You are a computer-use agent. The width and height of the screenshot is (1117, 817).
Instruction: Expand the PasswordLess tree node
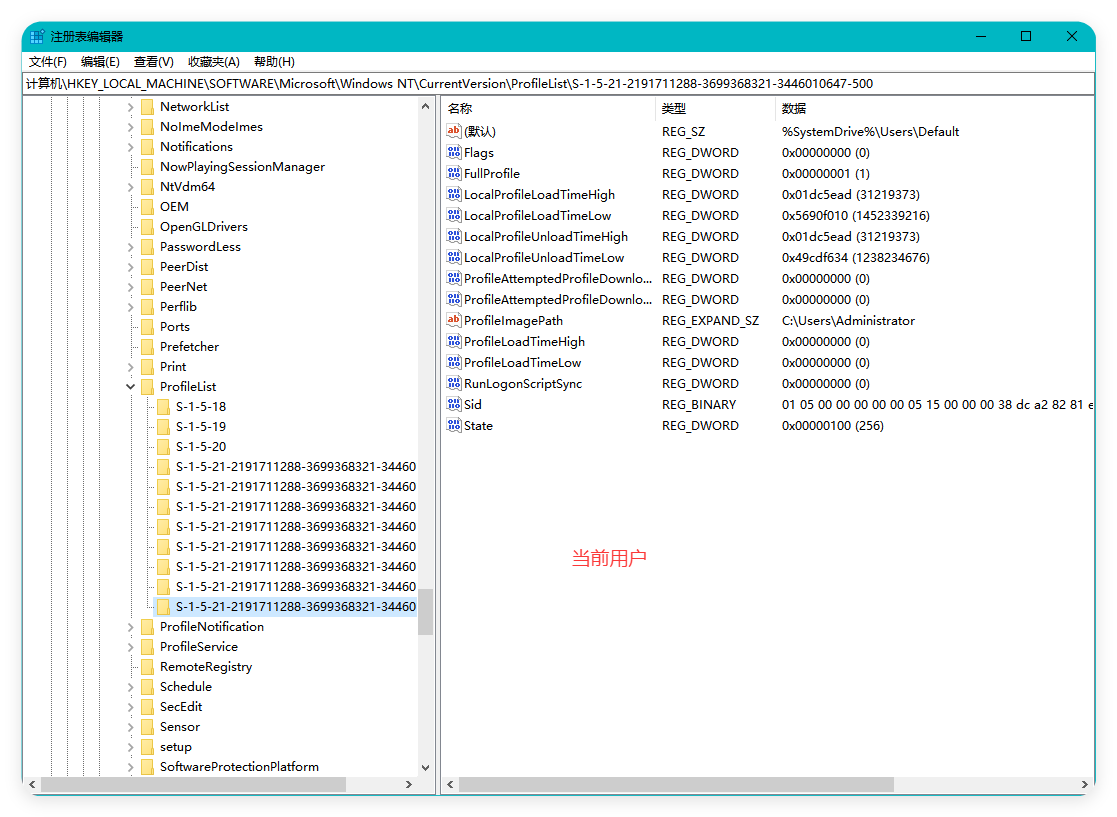(x=130, y=247)
